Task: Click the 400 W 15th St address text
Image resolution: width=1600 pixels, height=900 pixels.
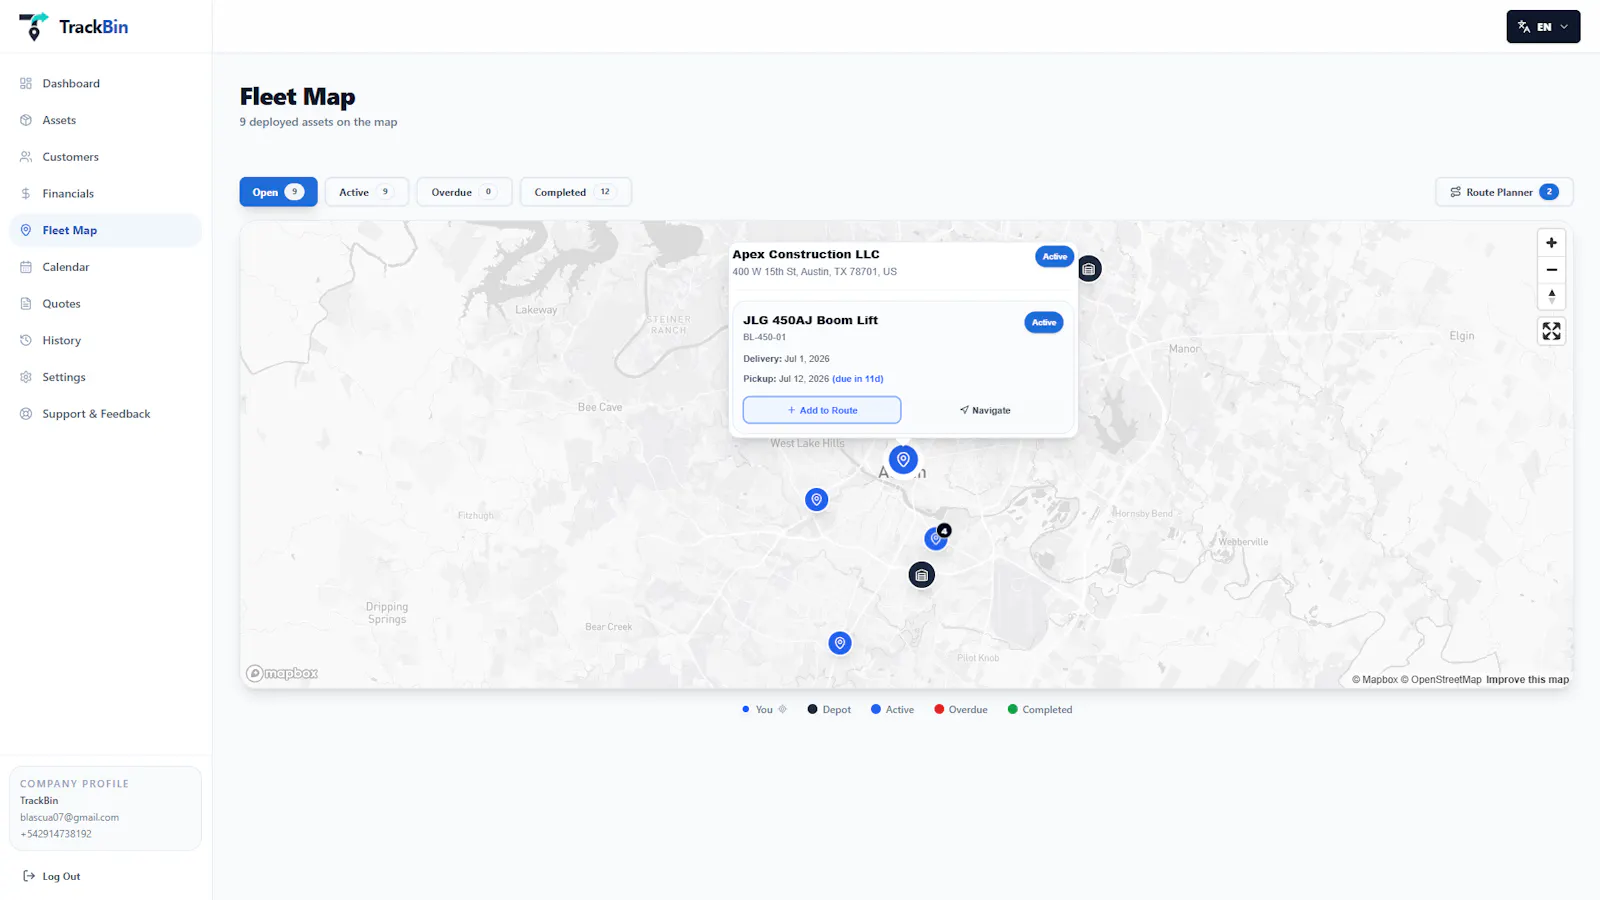Action: 814,272
